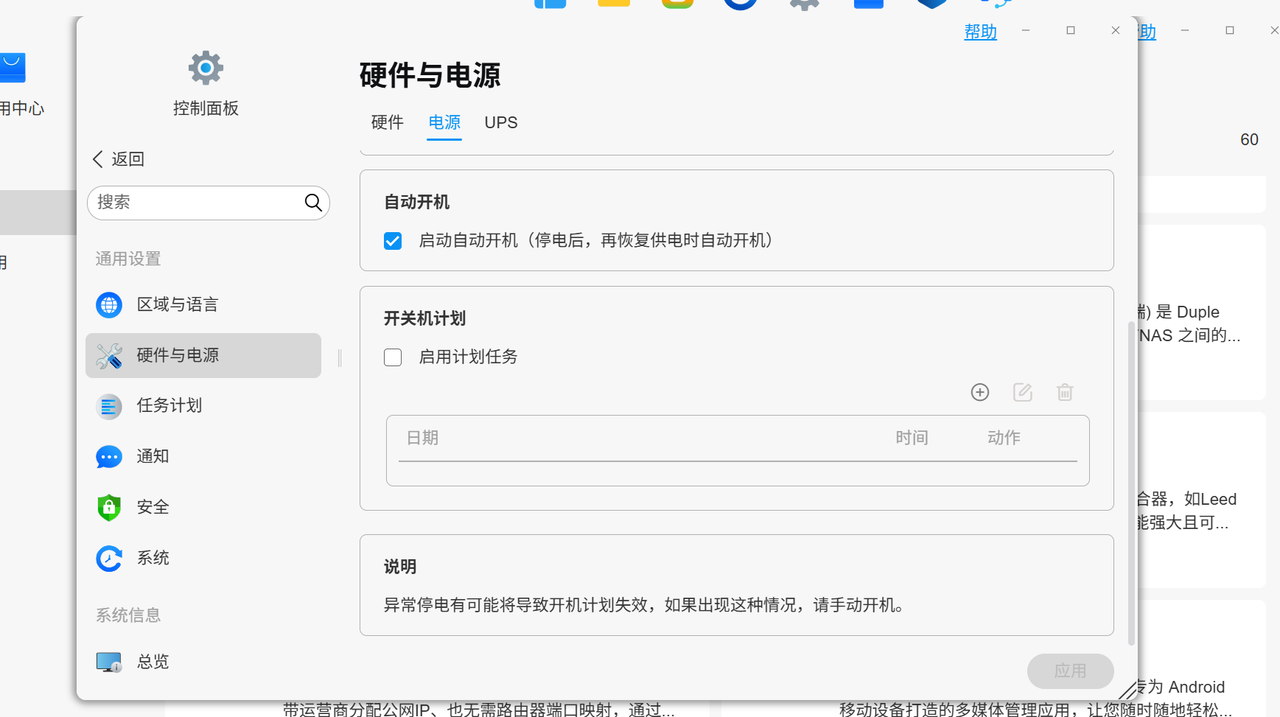Click the 动作 column header

coord(1004,438)
